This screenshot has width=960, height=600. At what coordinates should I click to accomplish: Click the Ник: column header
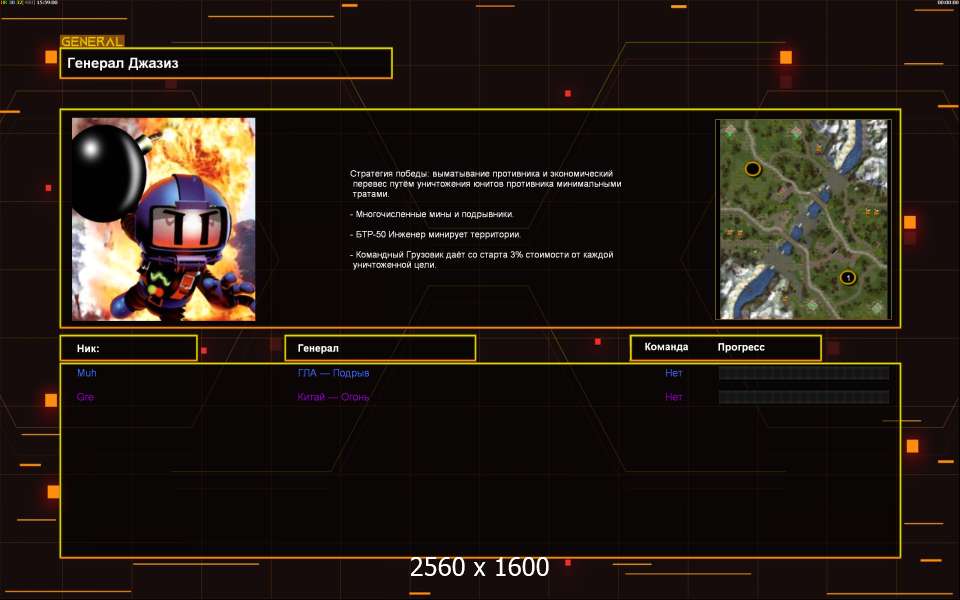pyautogui.click(x=128, y=348)
